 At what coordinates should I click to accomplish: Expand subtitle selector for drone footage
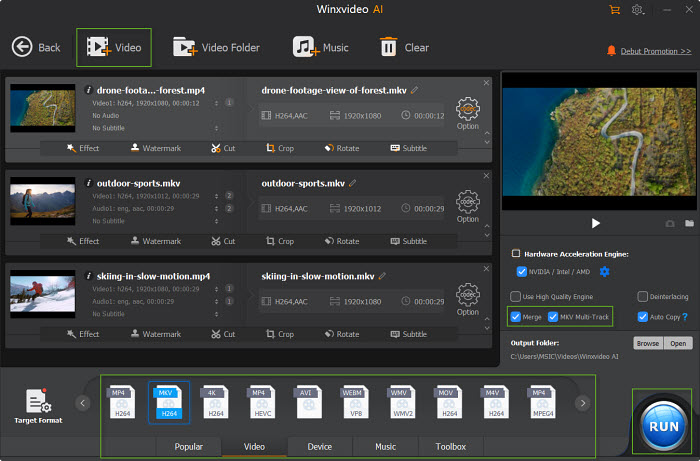pyautogui.click(x=216, y=128)
